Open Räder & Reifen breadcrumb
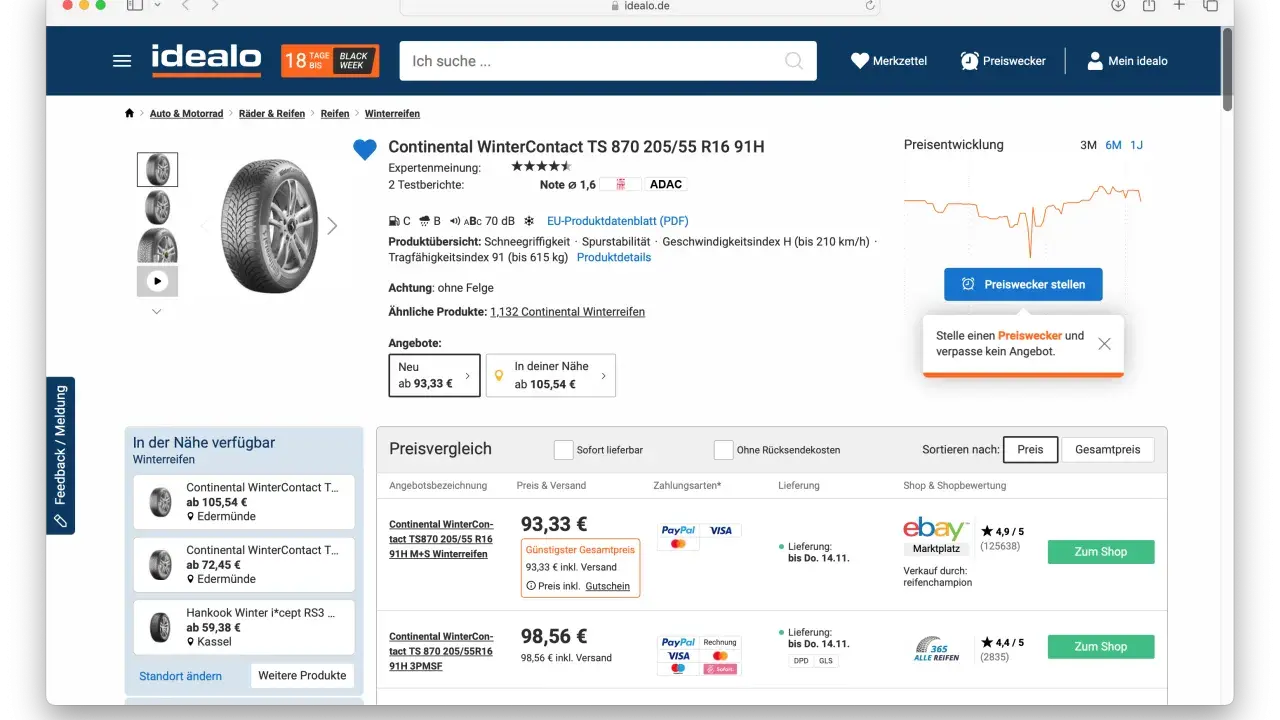This screenshot has width=1280, height=720. [272, 114]
